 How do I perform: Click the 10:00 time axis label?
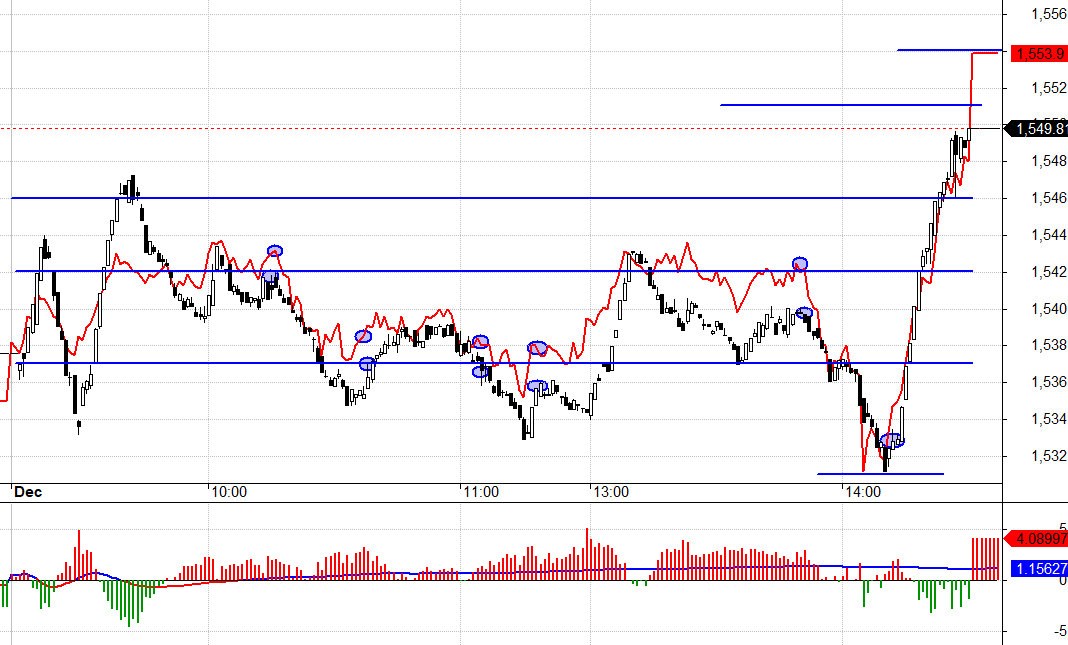tap(228, 492)
